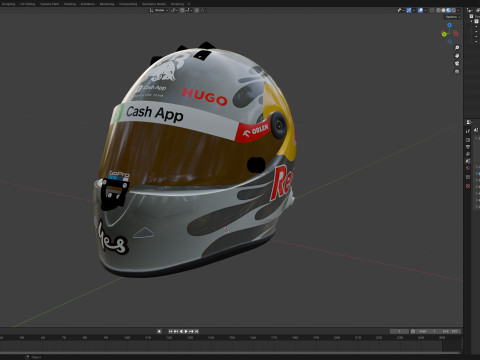Toggle auto keying record button in timeline
480x360 pixels.
(159, 331)
